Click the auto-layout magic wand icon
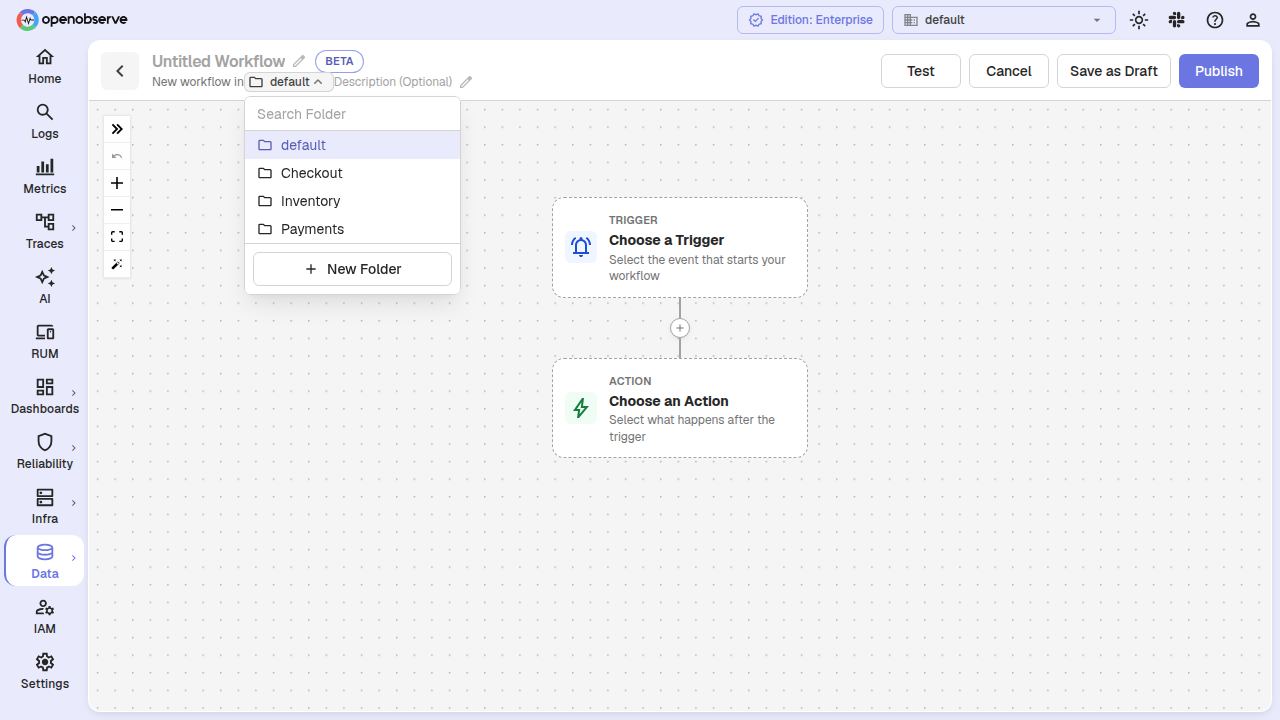 click(x=117, y=264)
